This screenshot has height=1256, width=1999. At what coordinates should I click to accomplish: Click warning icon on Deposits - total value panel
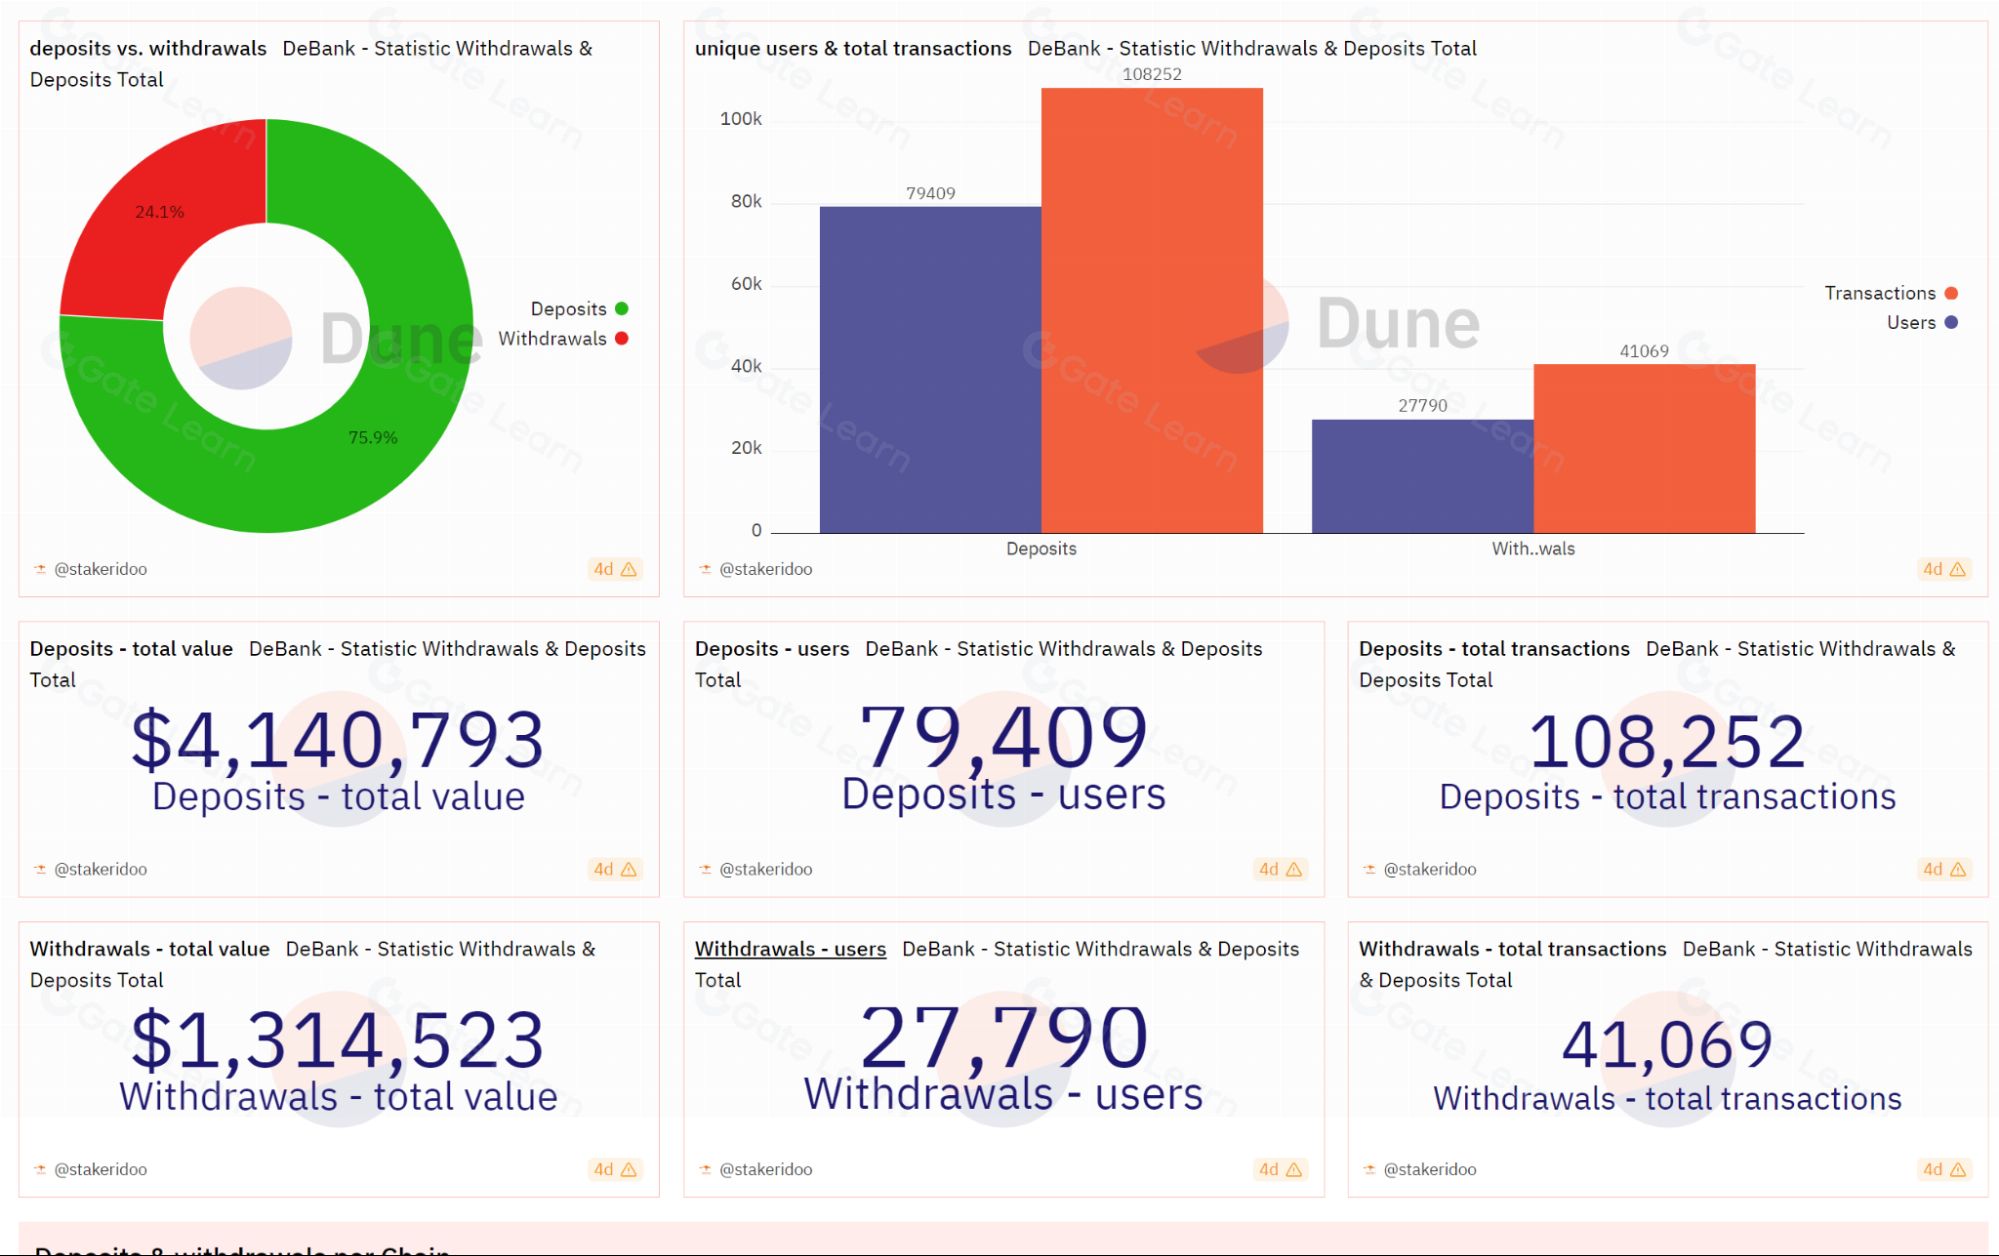click(629, 869)
